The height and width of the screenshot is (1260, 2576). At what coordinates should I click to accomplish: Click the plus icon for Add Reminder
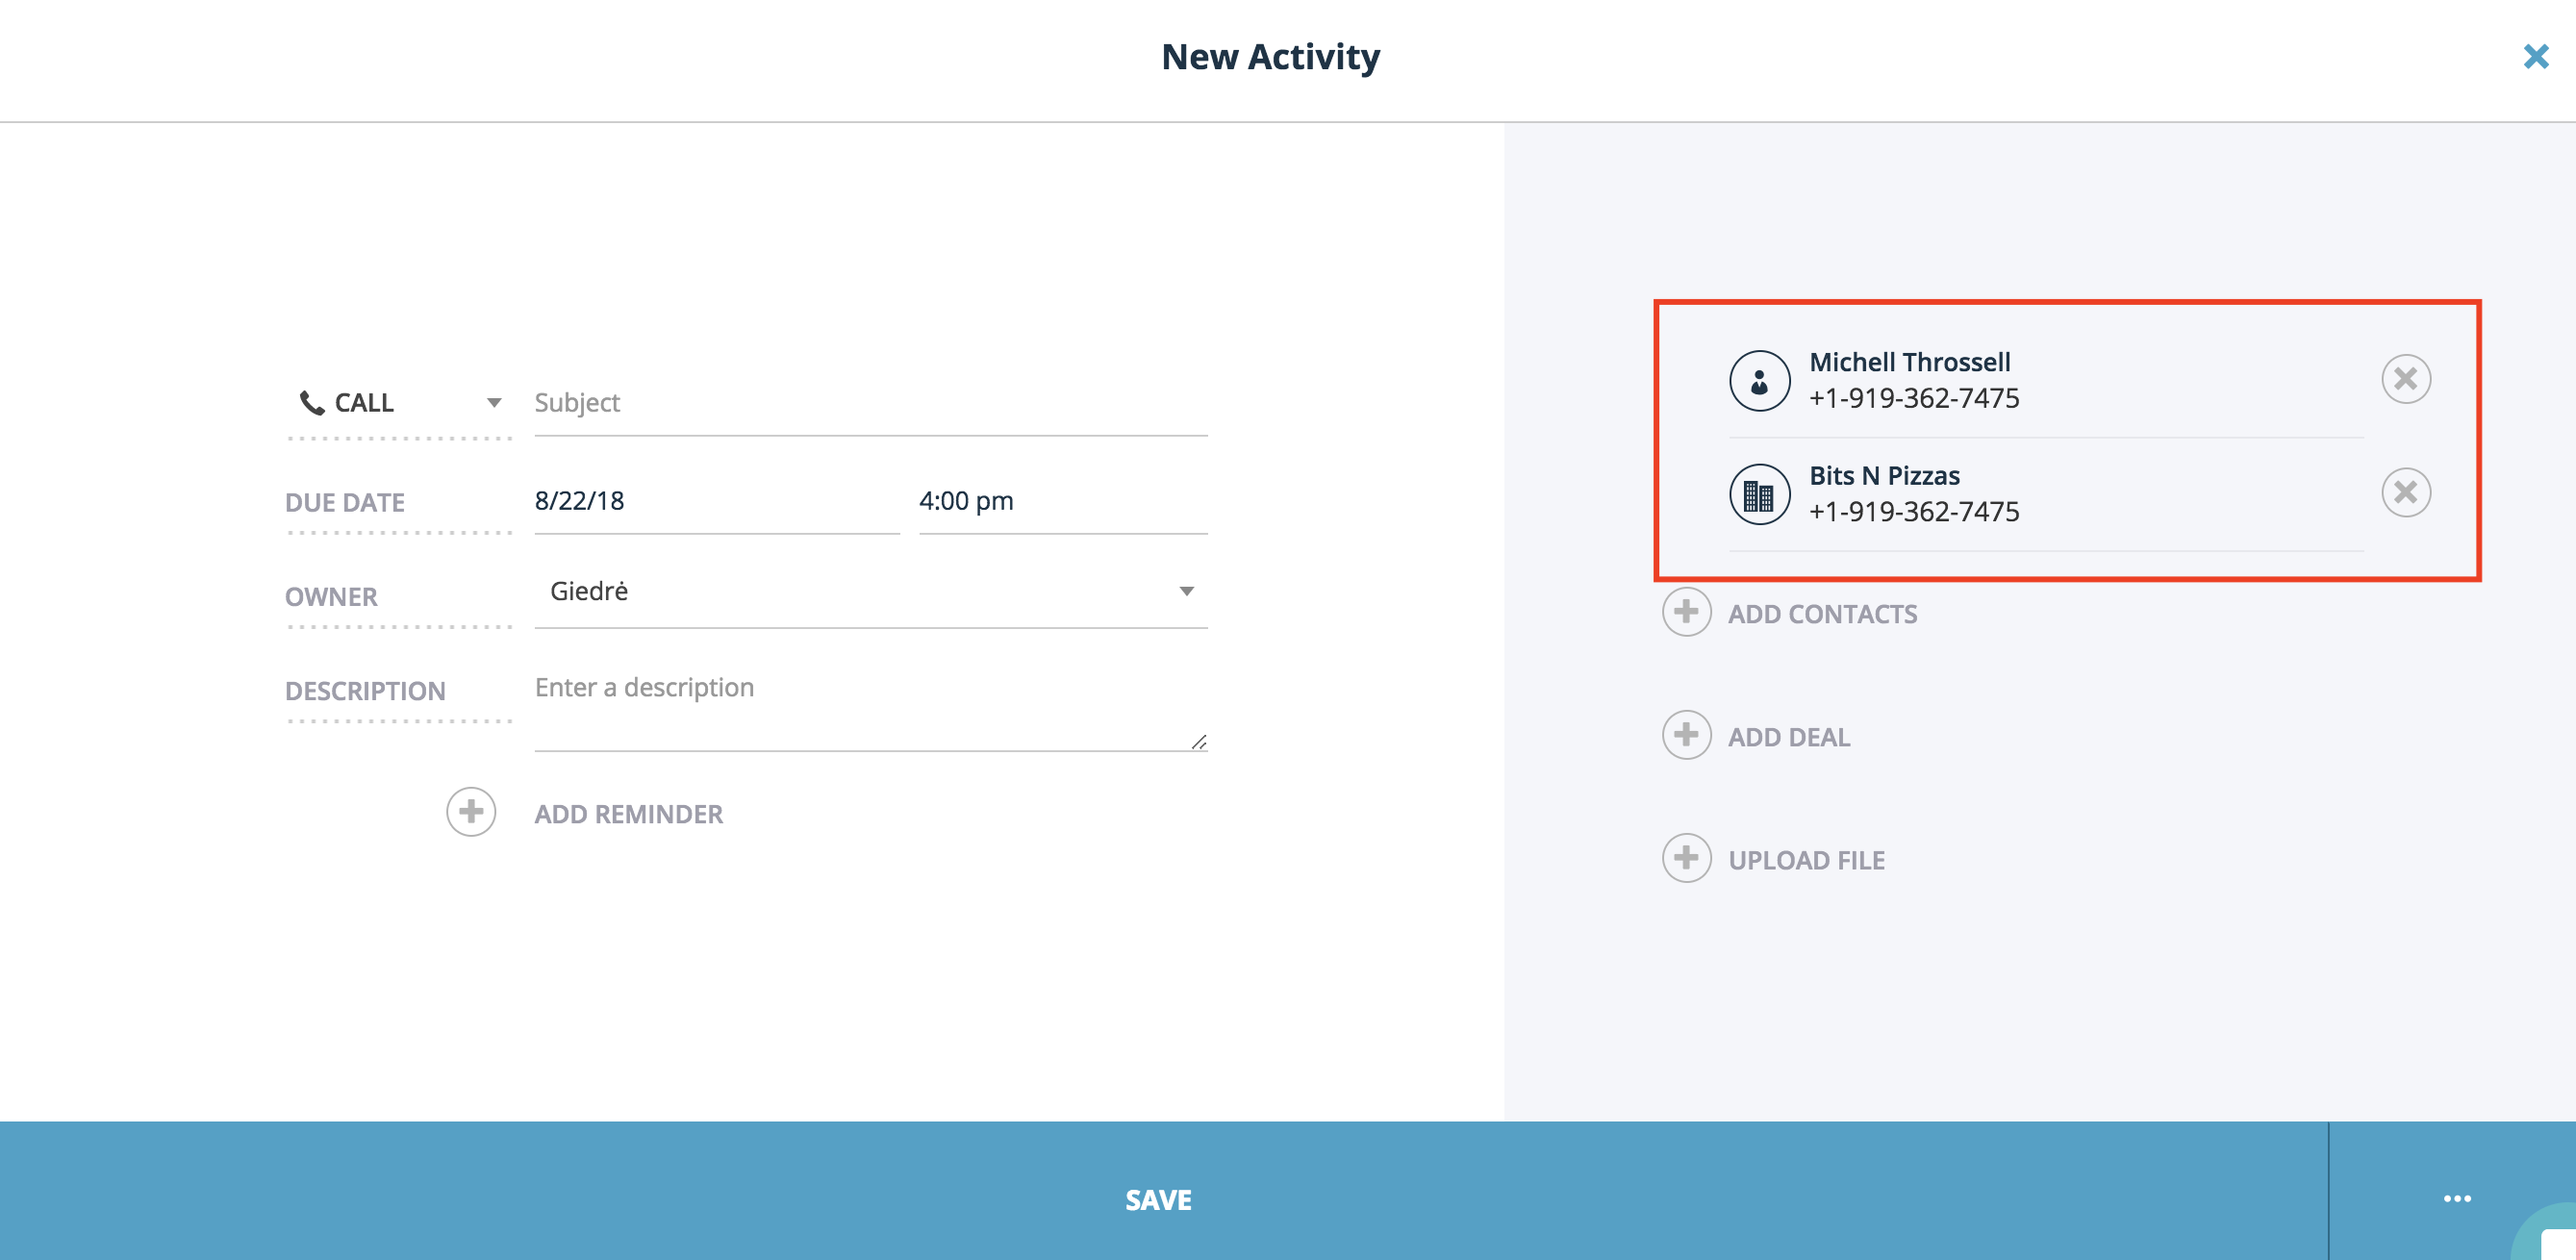coord(471,812)
